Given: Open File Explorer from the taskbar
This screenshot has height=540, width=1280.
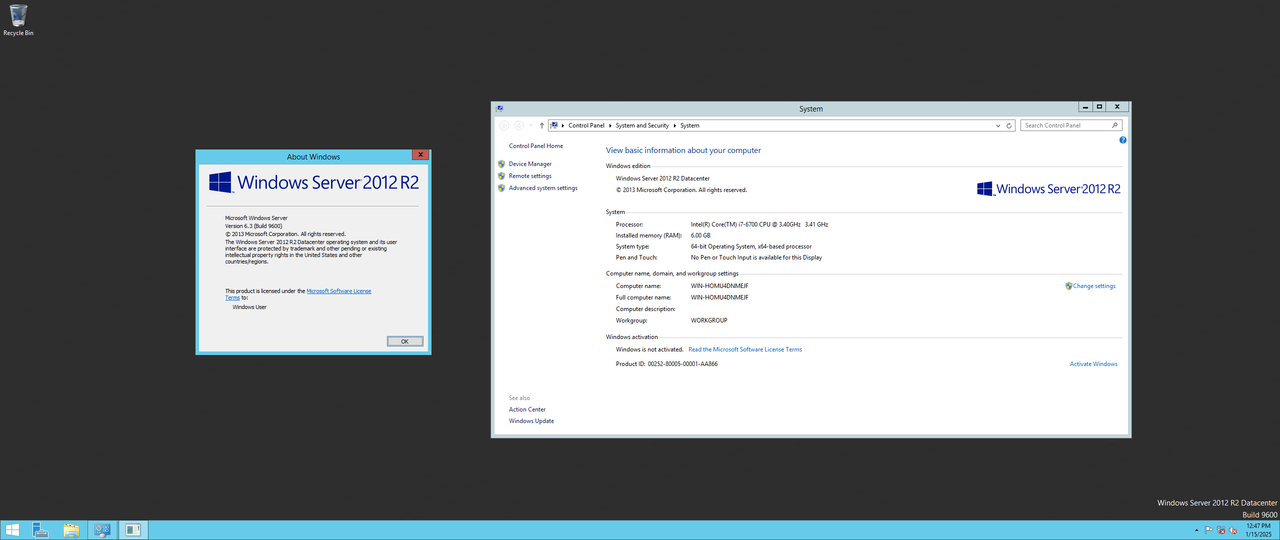Looking at the screenshot, I should (71, 530).
